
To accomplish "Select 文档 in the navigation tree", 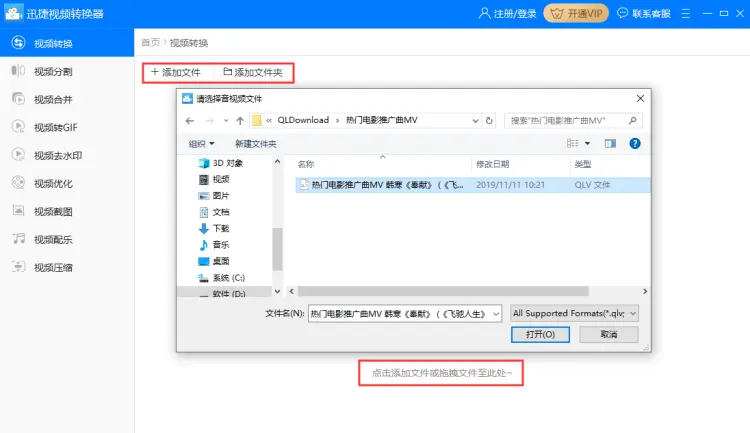I will tap(214, 212).
